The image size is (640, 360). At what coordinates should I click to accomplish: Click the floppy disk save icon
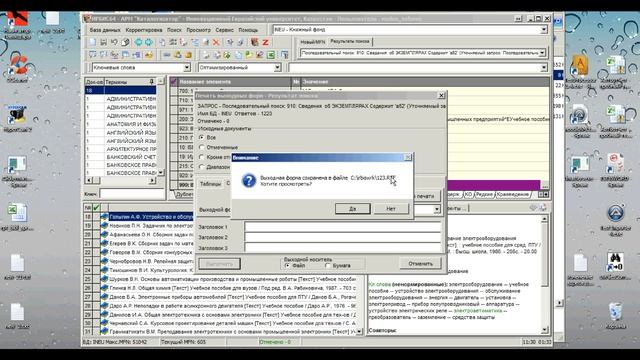pos(103,42)
